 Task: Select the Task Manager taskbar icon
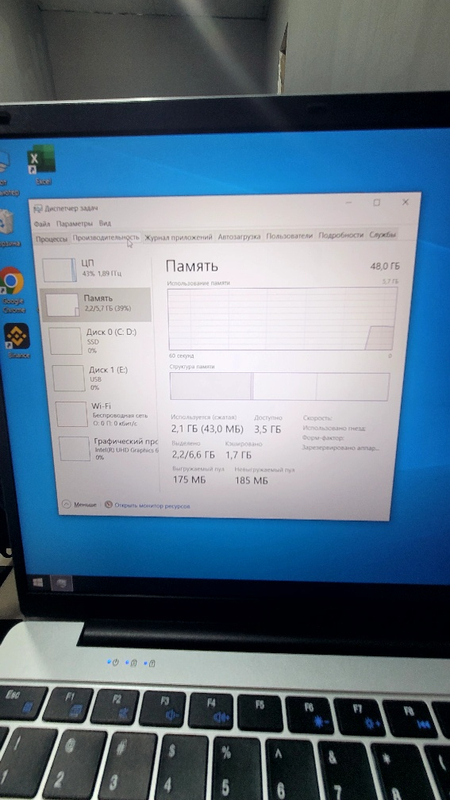point(62,583)
